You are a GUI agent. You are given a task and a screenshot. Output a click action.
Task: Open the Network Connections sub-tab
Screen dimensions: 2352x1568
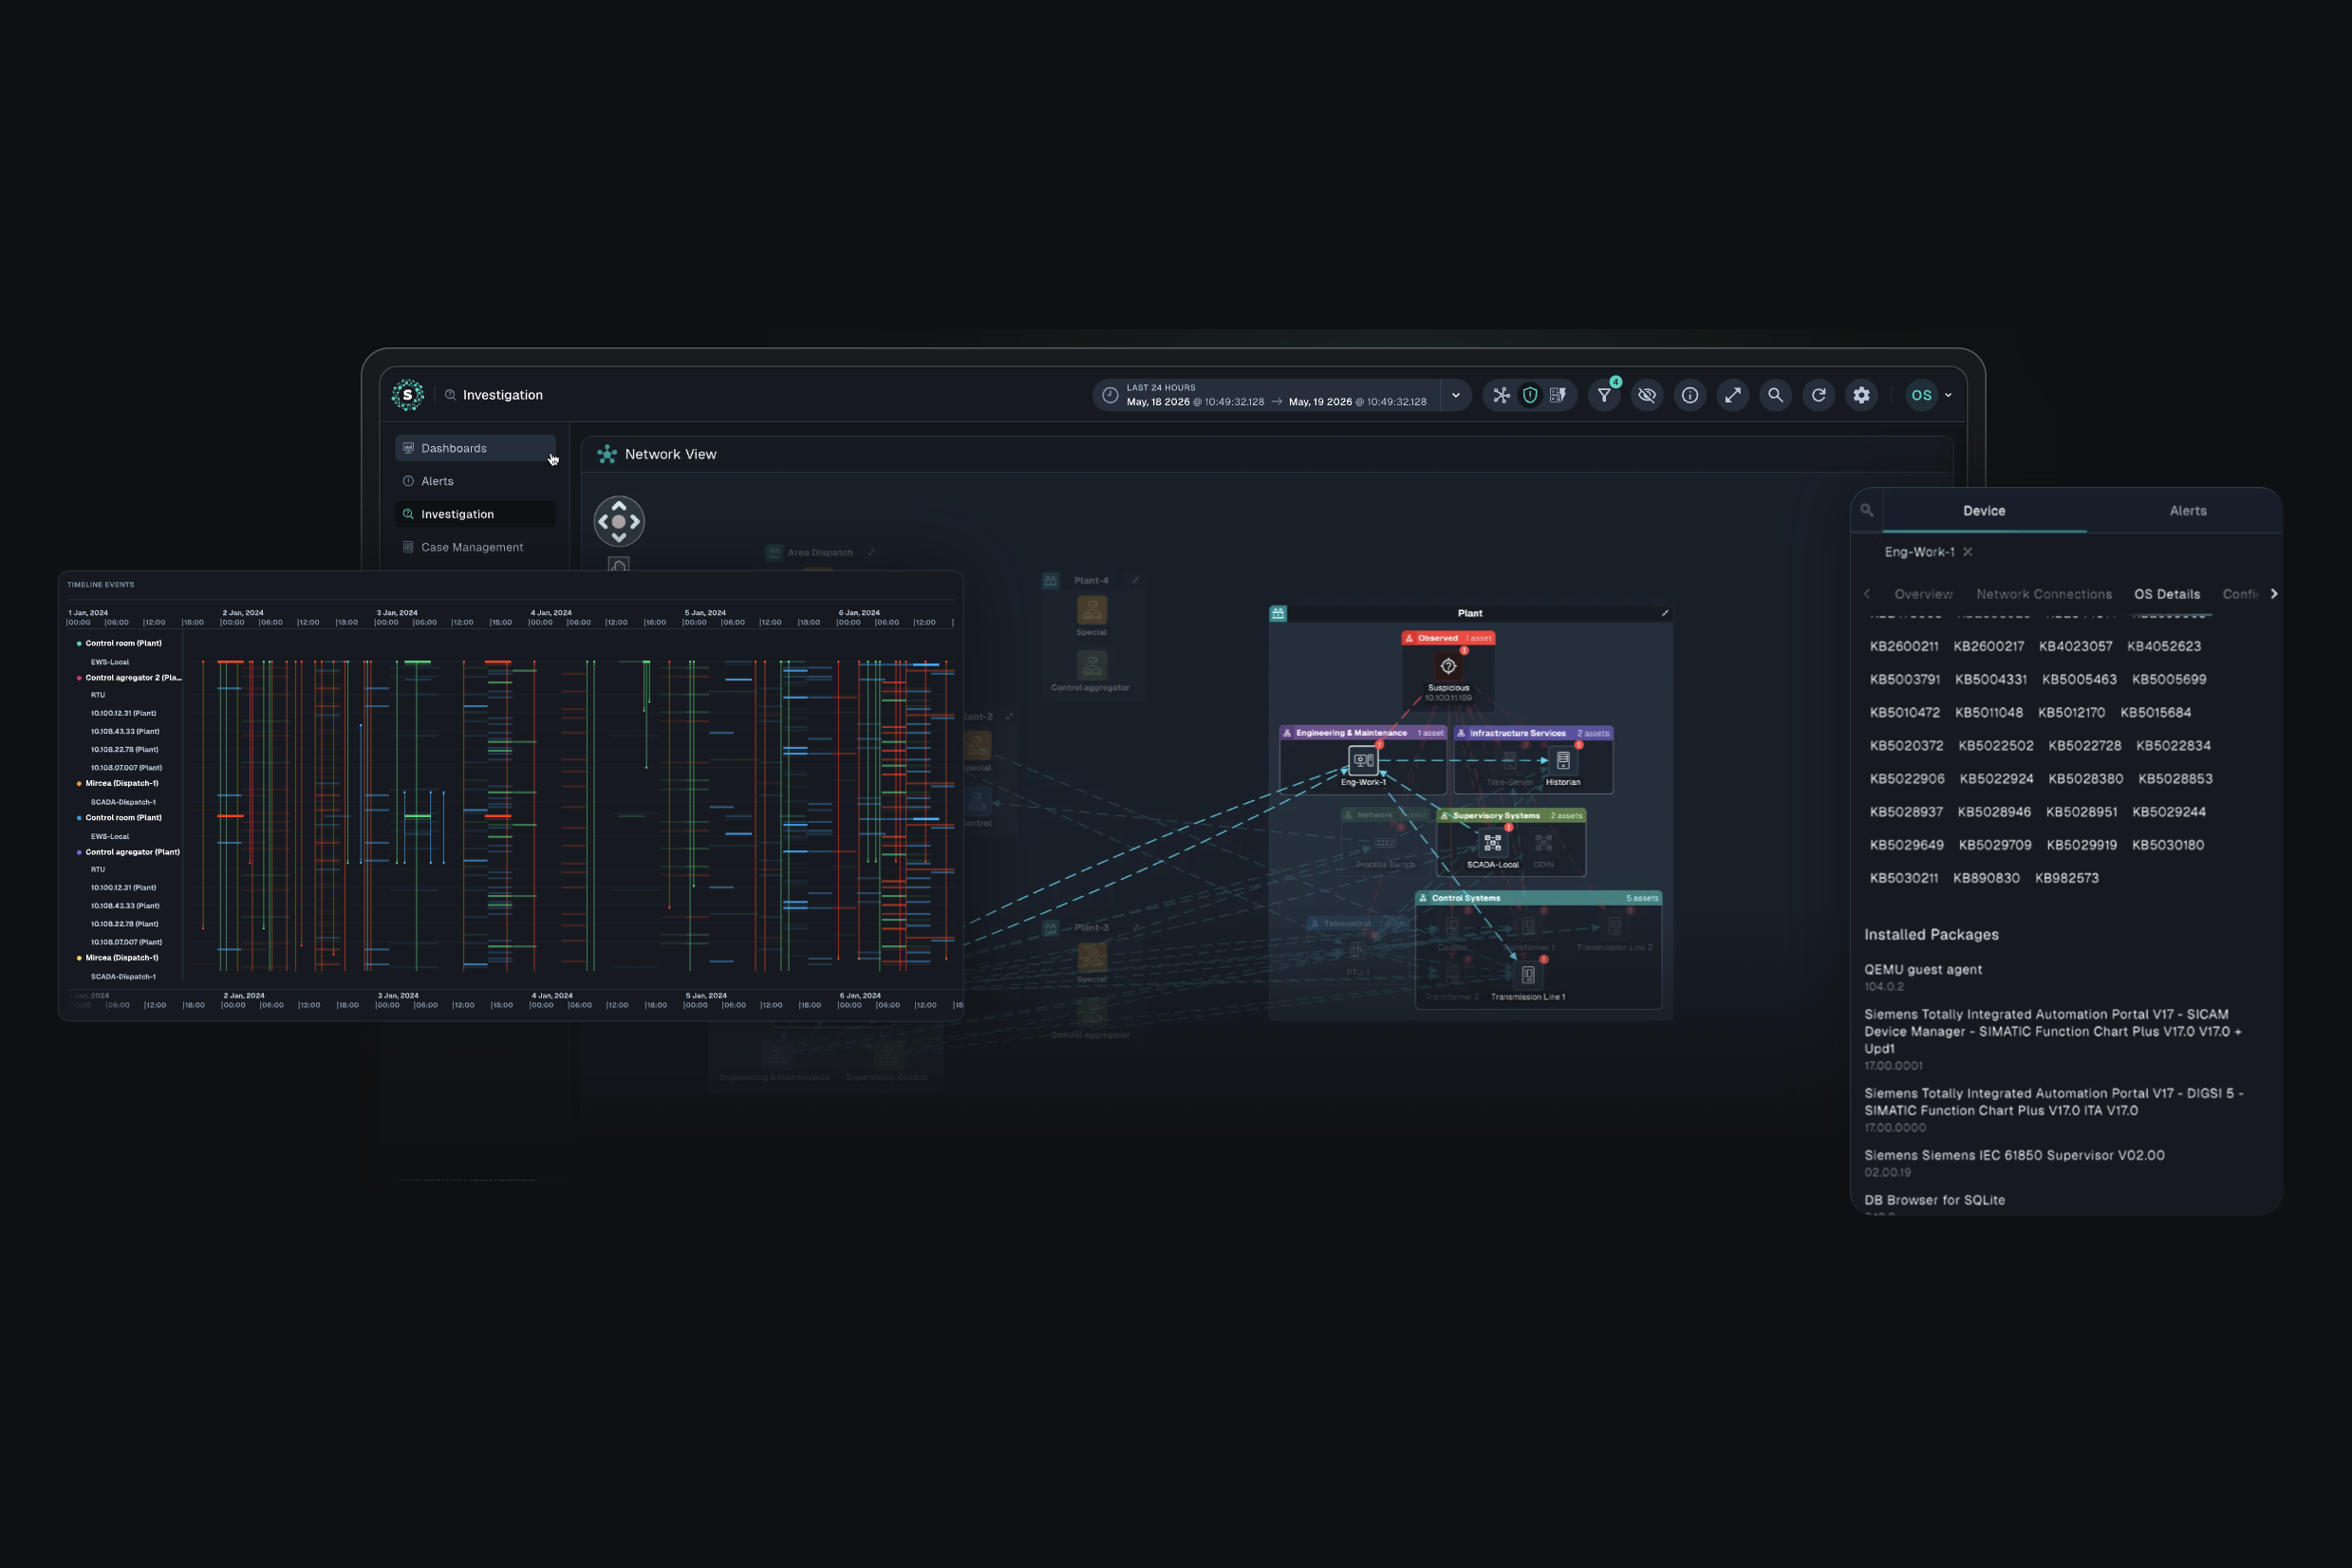click(2044, 594)
